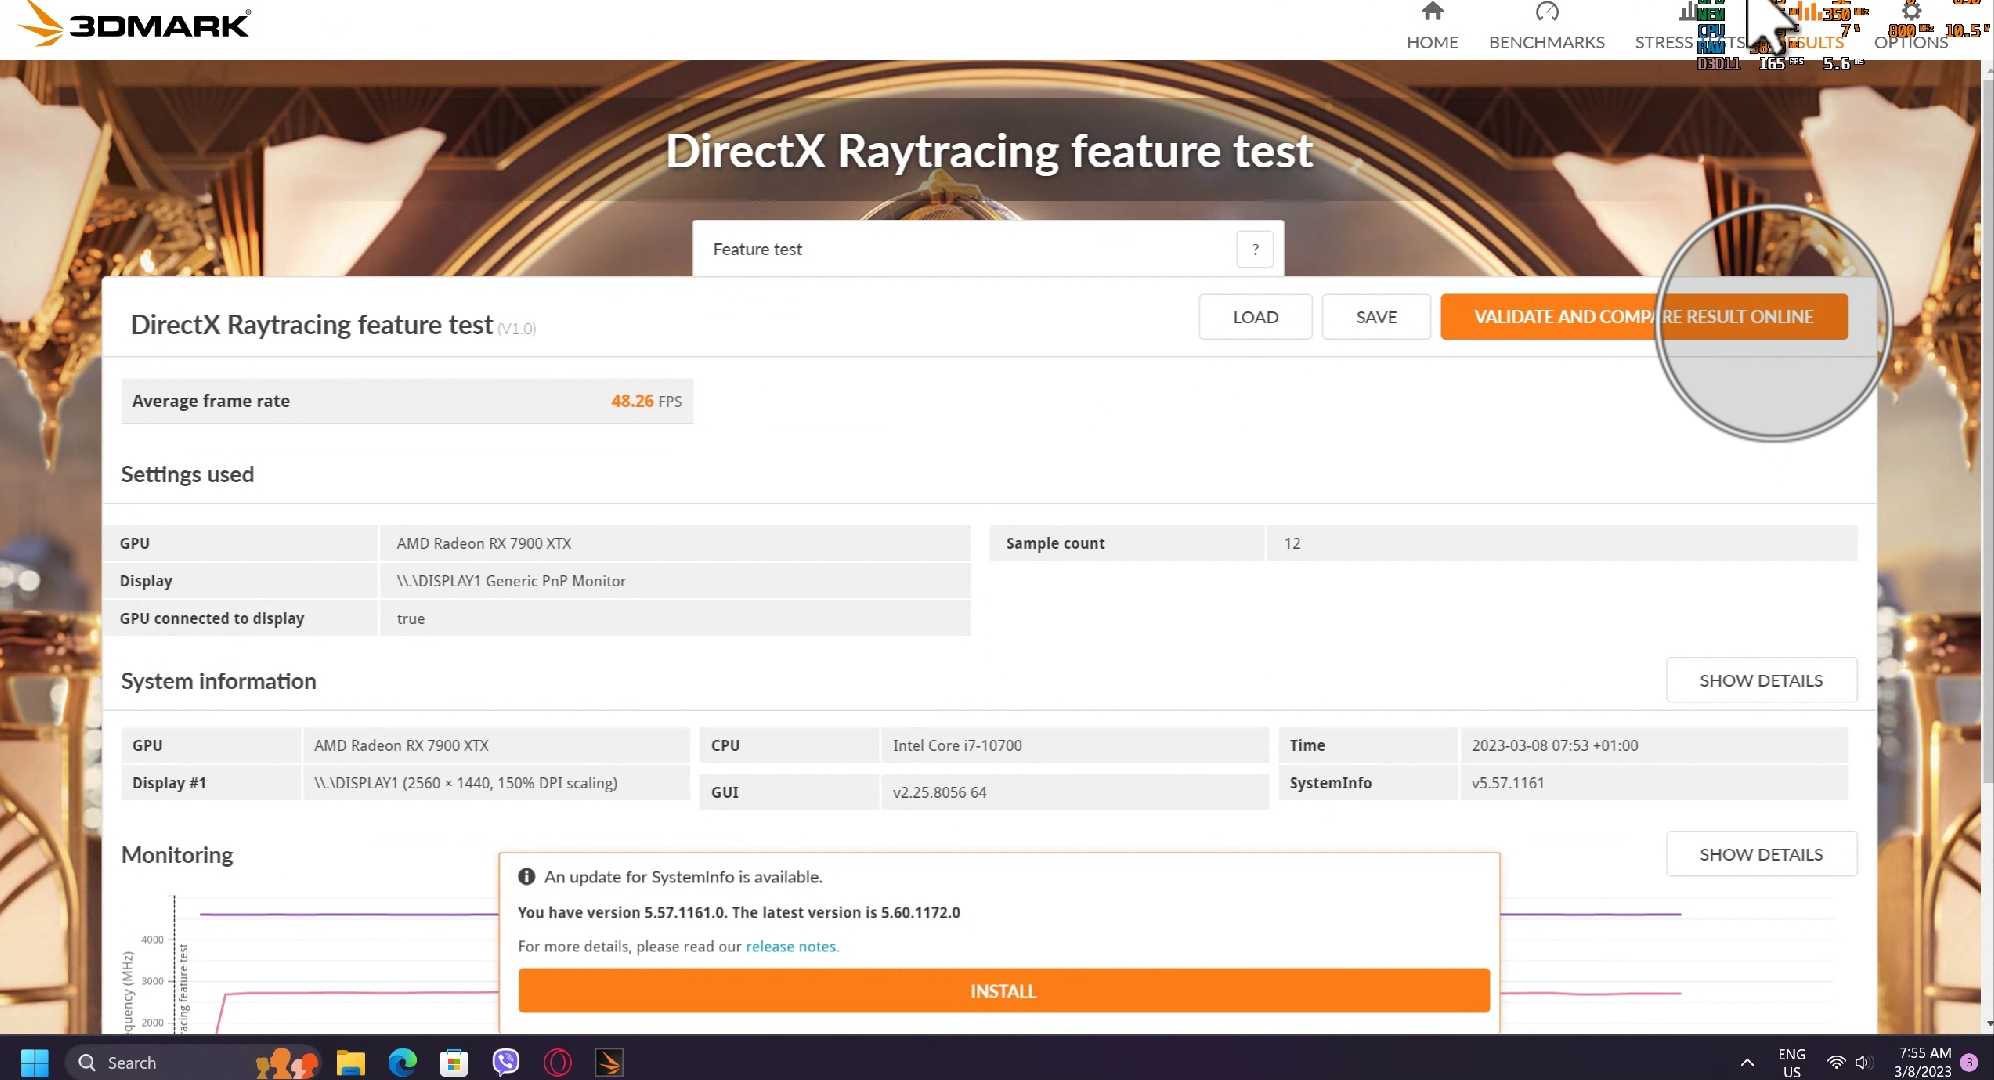This screenshot has width=1994, height=1080.
Task: Go to the Stress Tests tab
Action: pyautogui.click(x=1664, y=42)
